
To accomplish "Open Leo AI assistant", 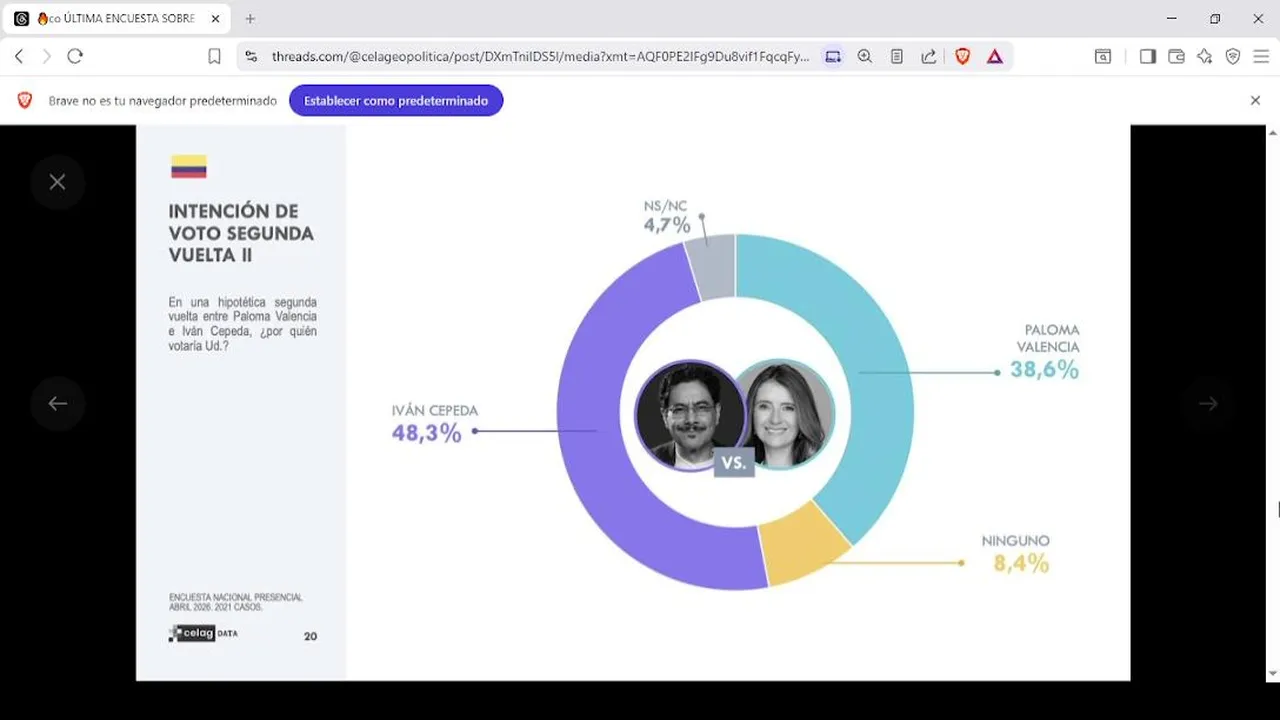I will pyautogui.click(x=1205, y=57).
